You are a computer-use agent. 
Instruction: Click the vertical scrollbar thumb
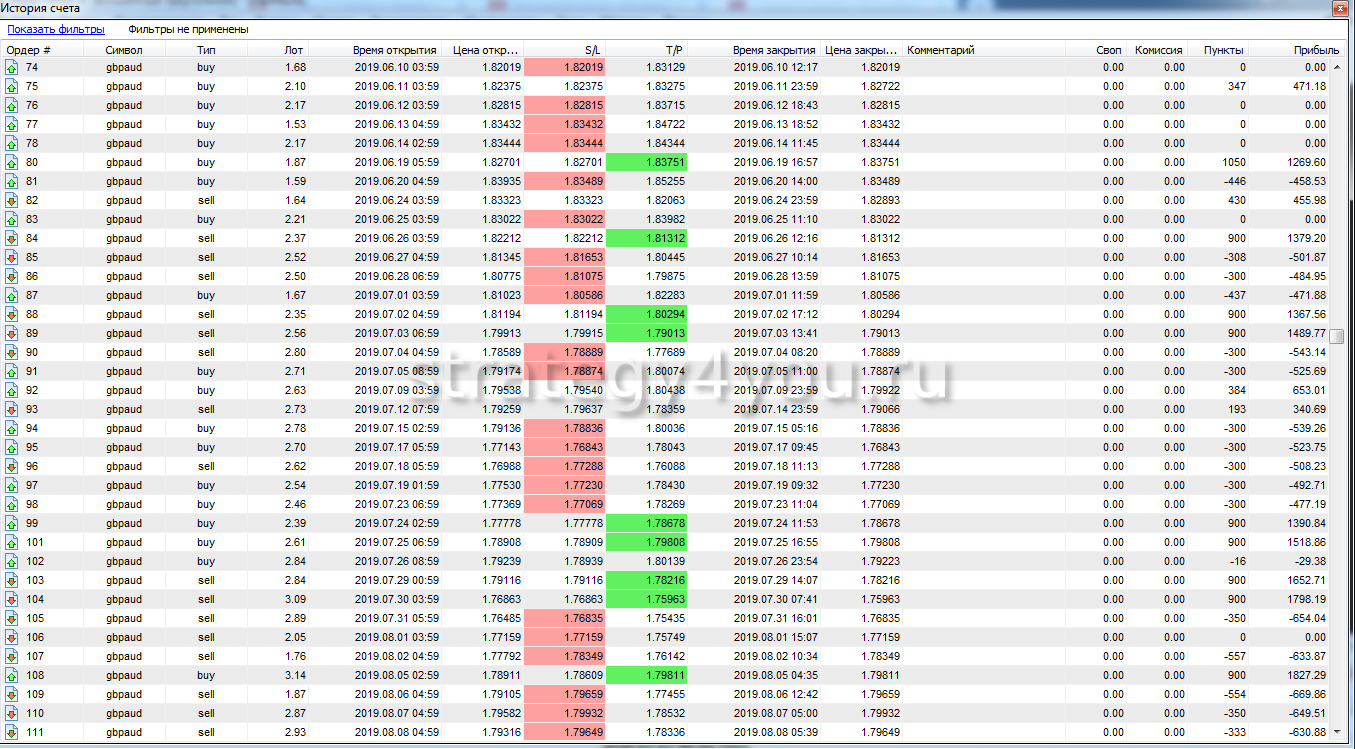point(1337,336)
